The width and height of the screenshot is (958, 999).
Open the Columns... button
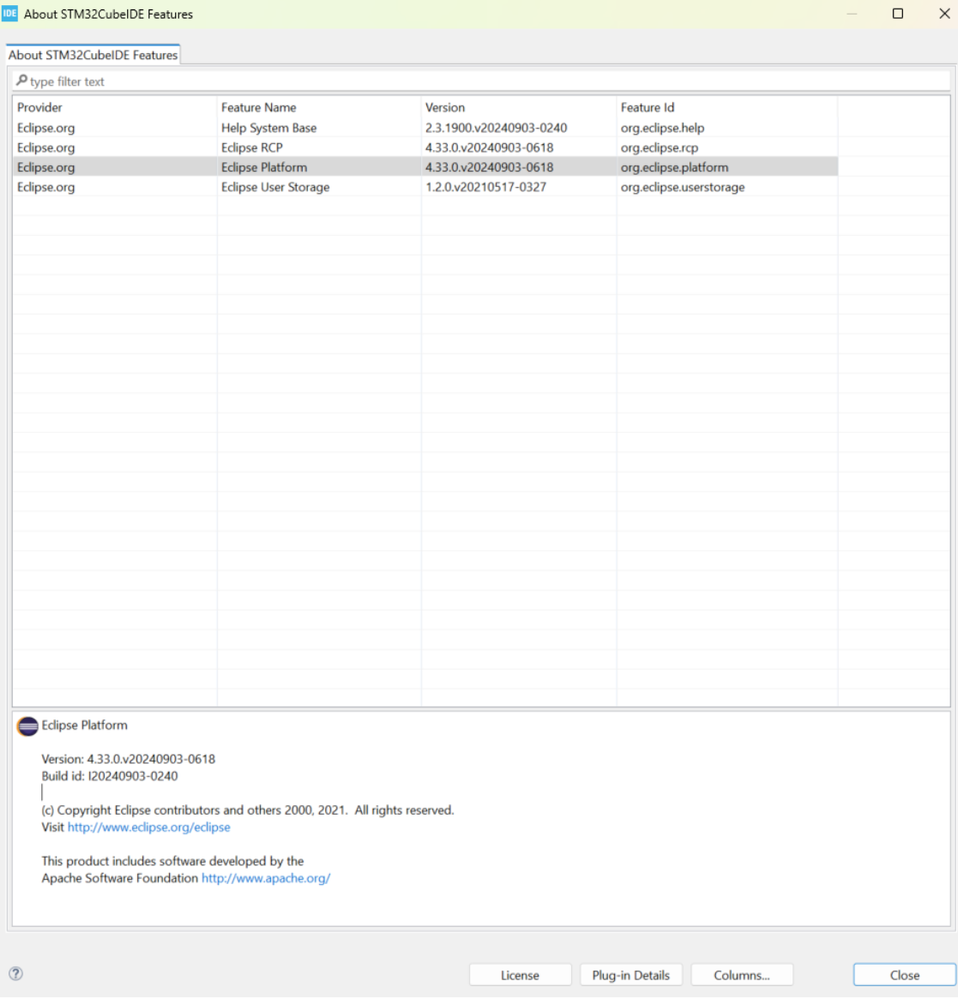(741, 975)
